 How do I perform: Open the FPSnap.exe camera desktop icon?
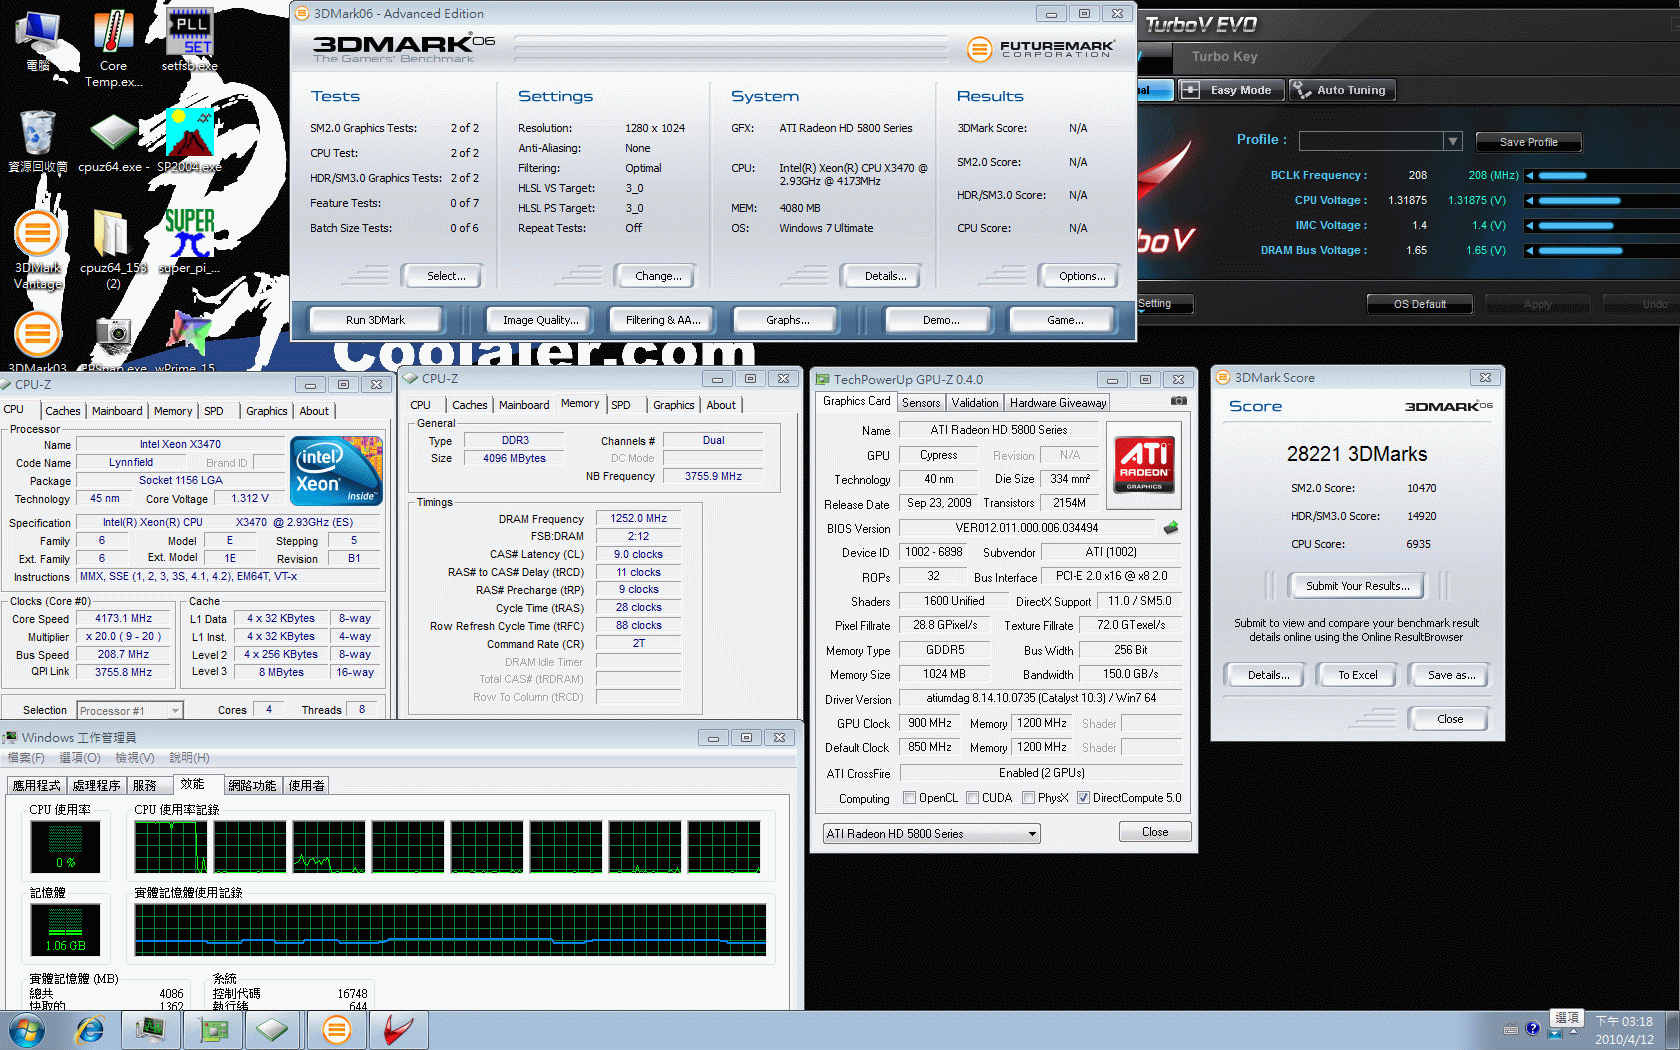(x=113, y=343)
